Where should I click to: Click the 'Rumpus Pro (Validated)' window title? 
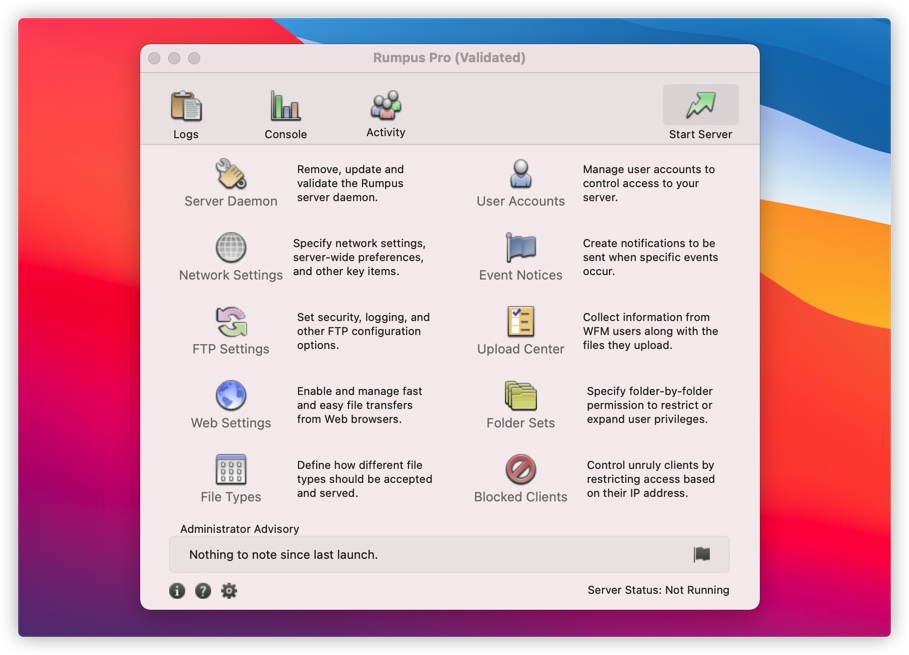coord(449,57)
